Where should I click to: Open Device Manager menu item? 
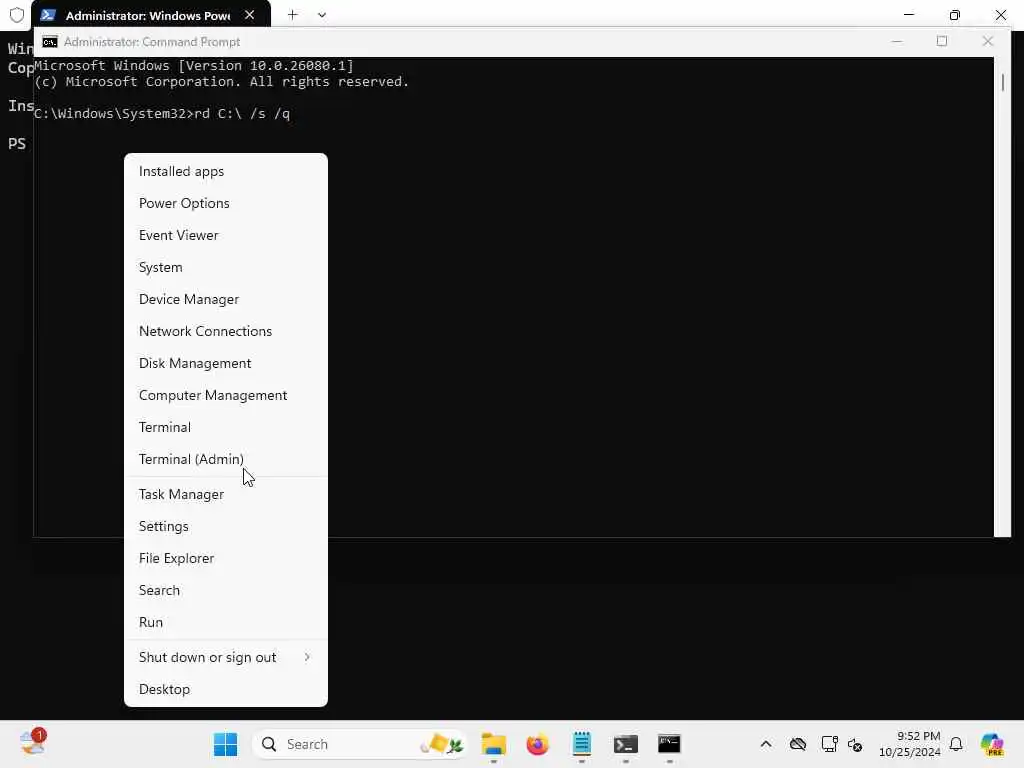tap(225, 299)
